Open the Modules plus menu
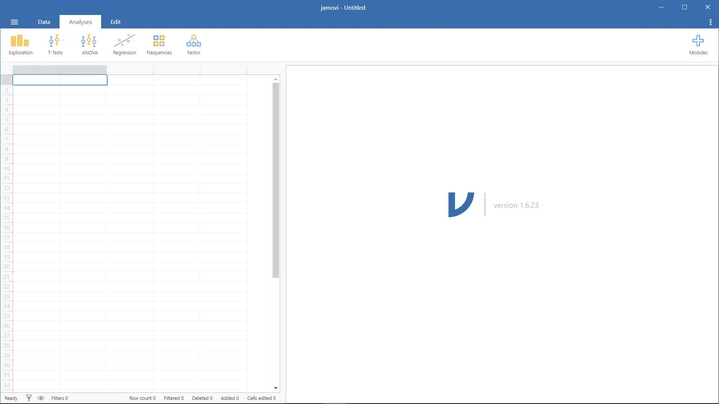The width and height of the screenshot is (719, 404). 698,44
